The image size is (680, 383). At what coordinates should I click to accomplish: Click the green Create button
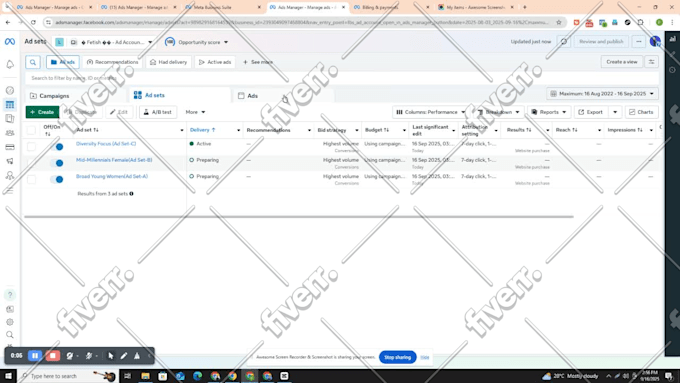click(x=42, y=112)
